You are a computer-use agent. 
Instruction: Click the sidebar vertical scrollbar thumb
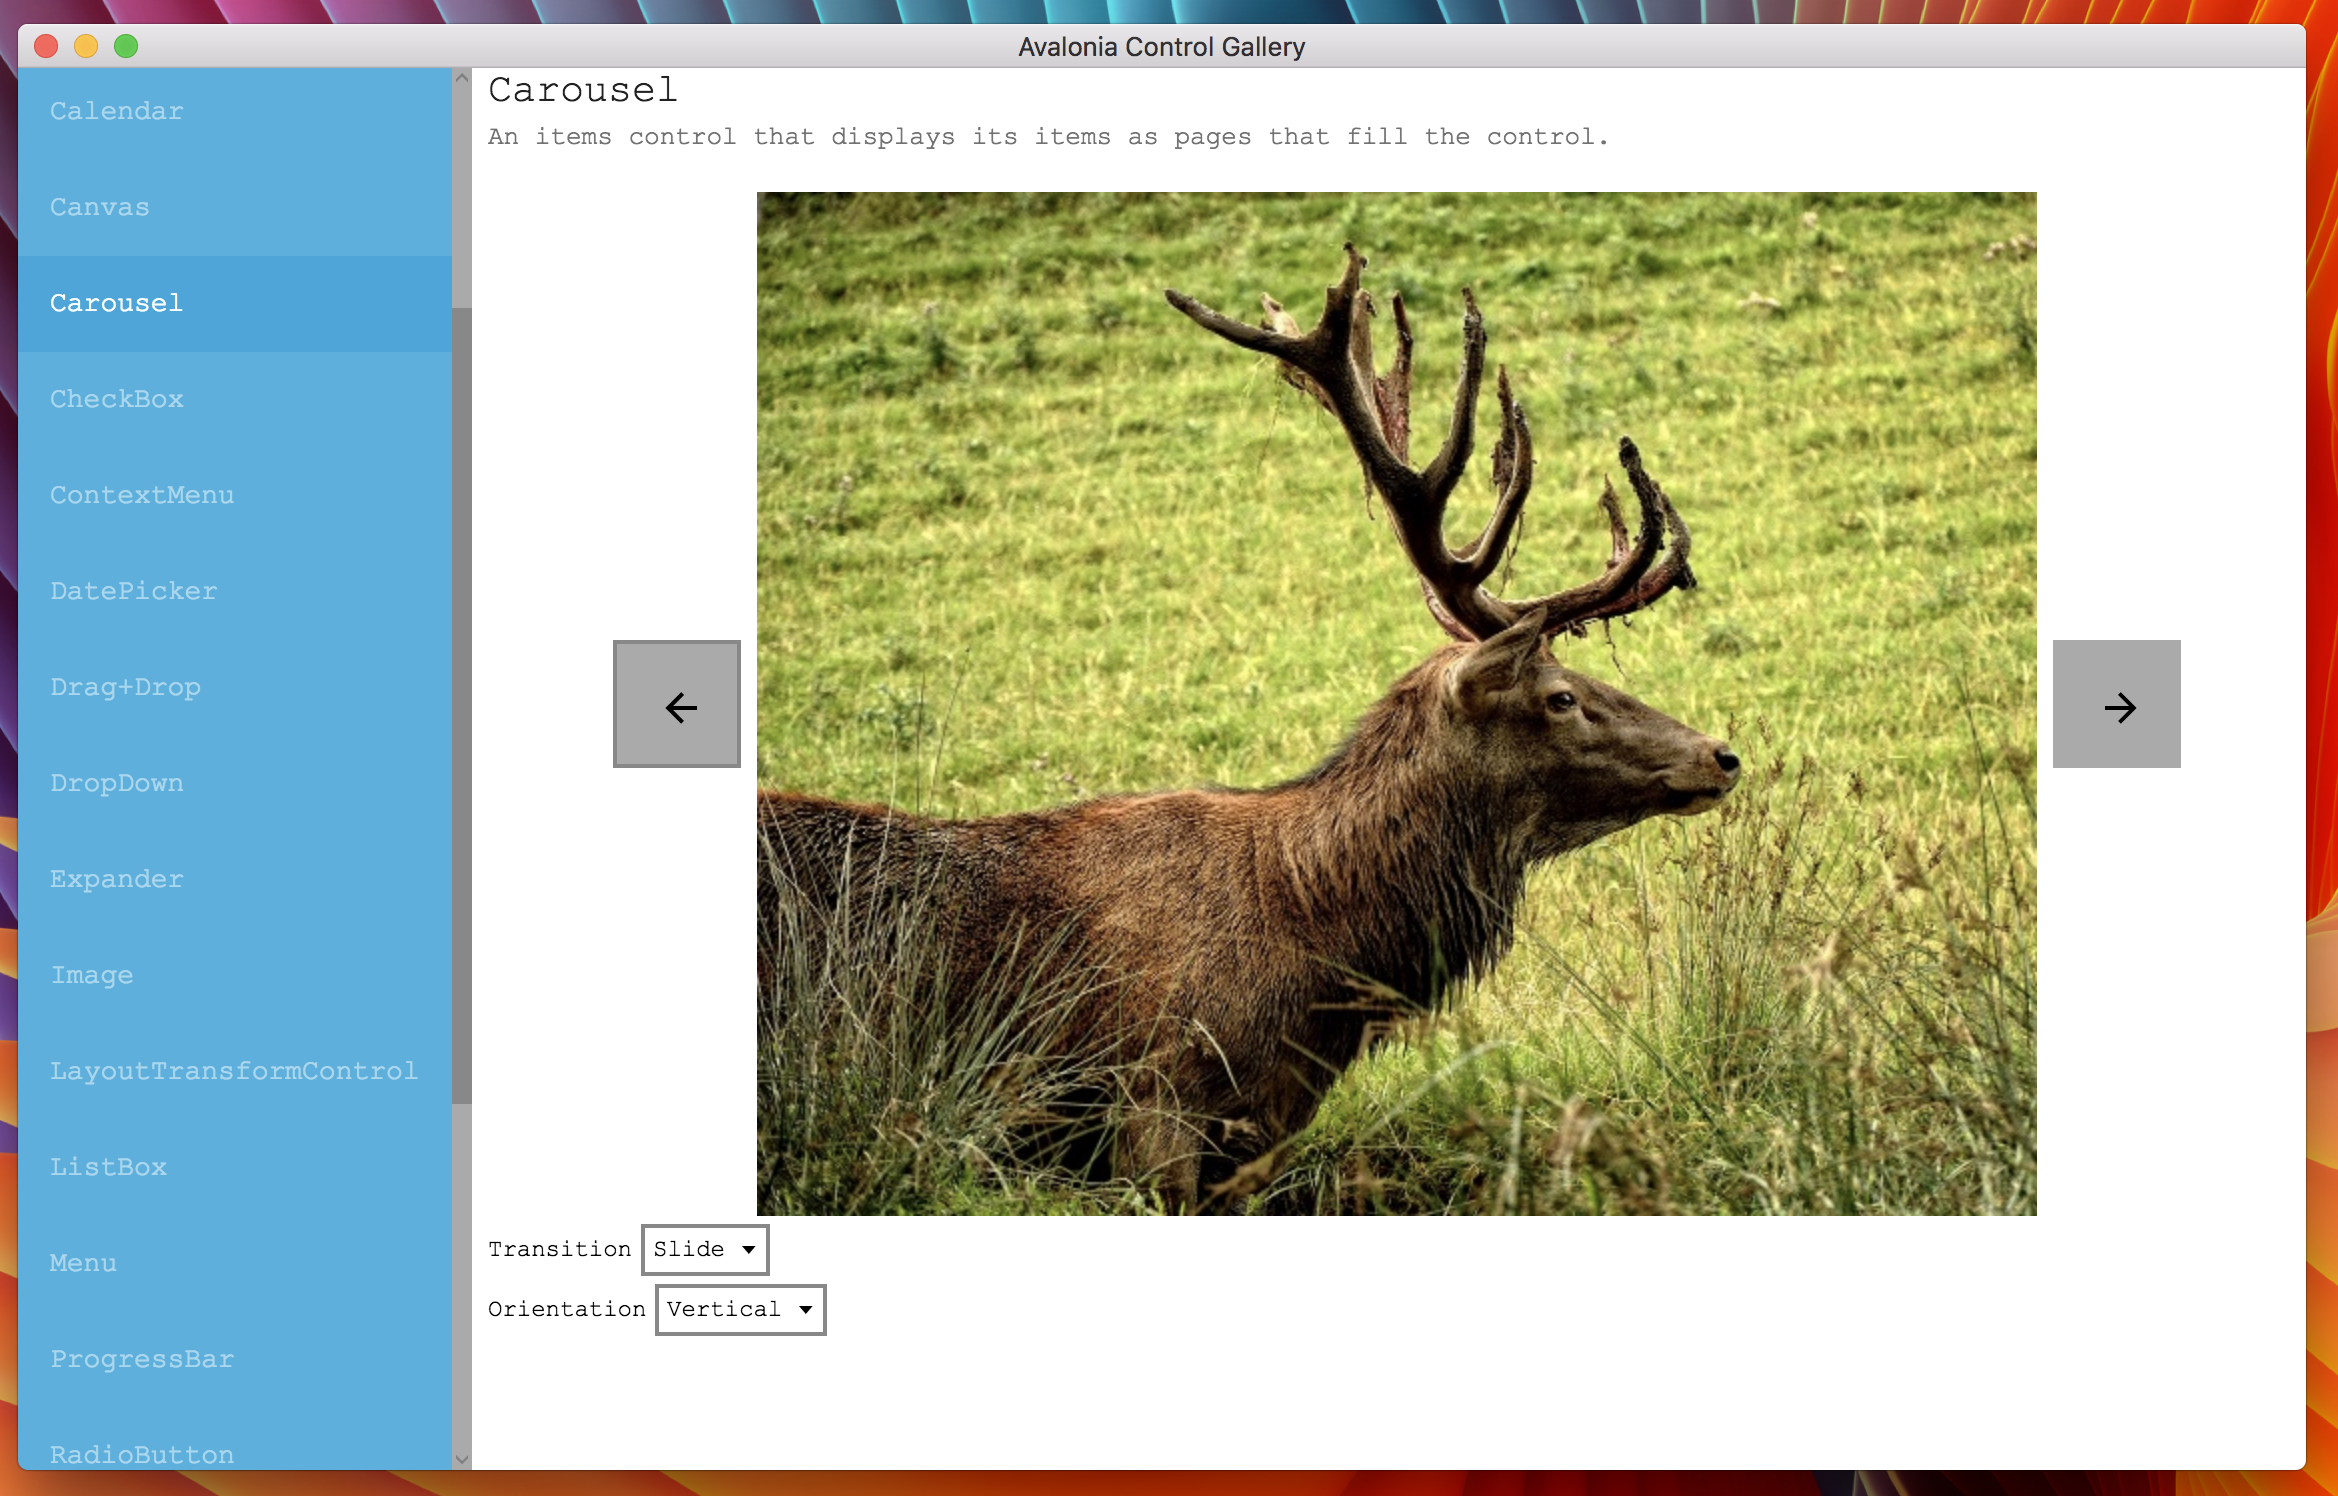coord(462,705)
